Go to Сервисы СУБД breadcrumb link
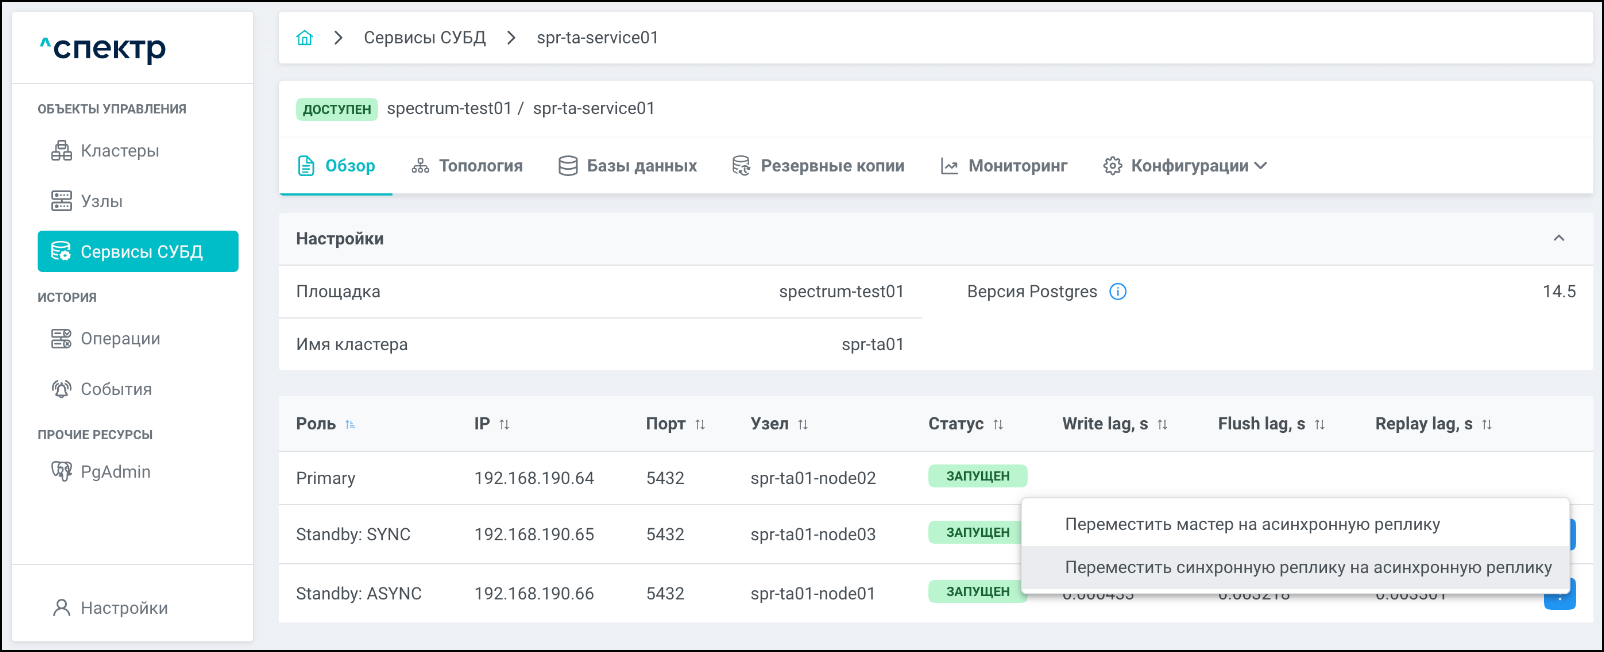1604x652 pixels. pos(424,38)
